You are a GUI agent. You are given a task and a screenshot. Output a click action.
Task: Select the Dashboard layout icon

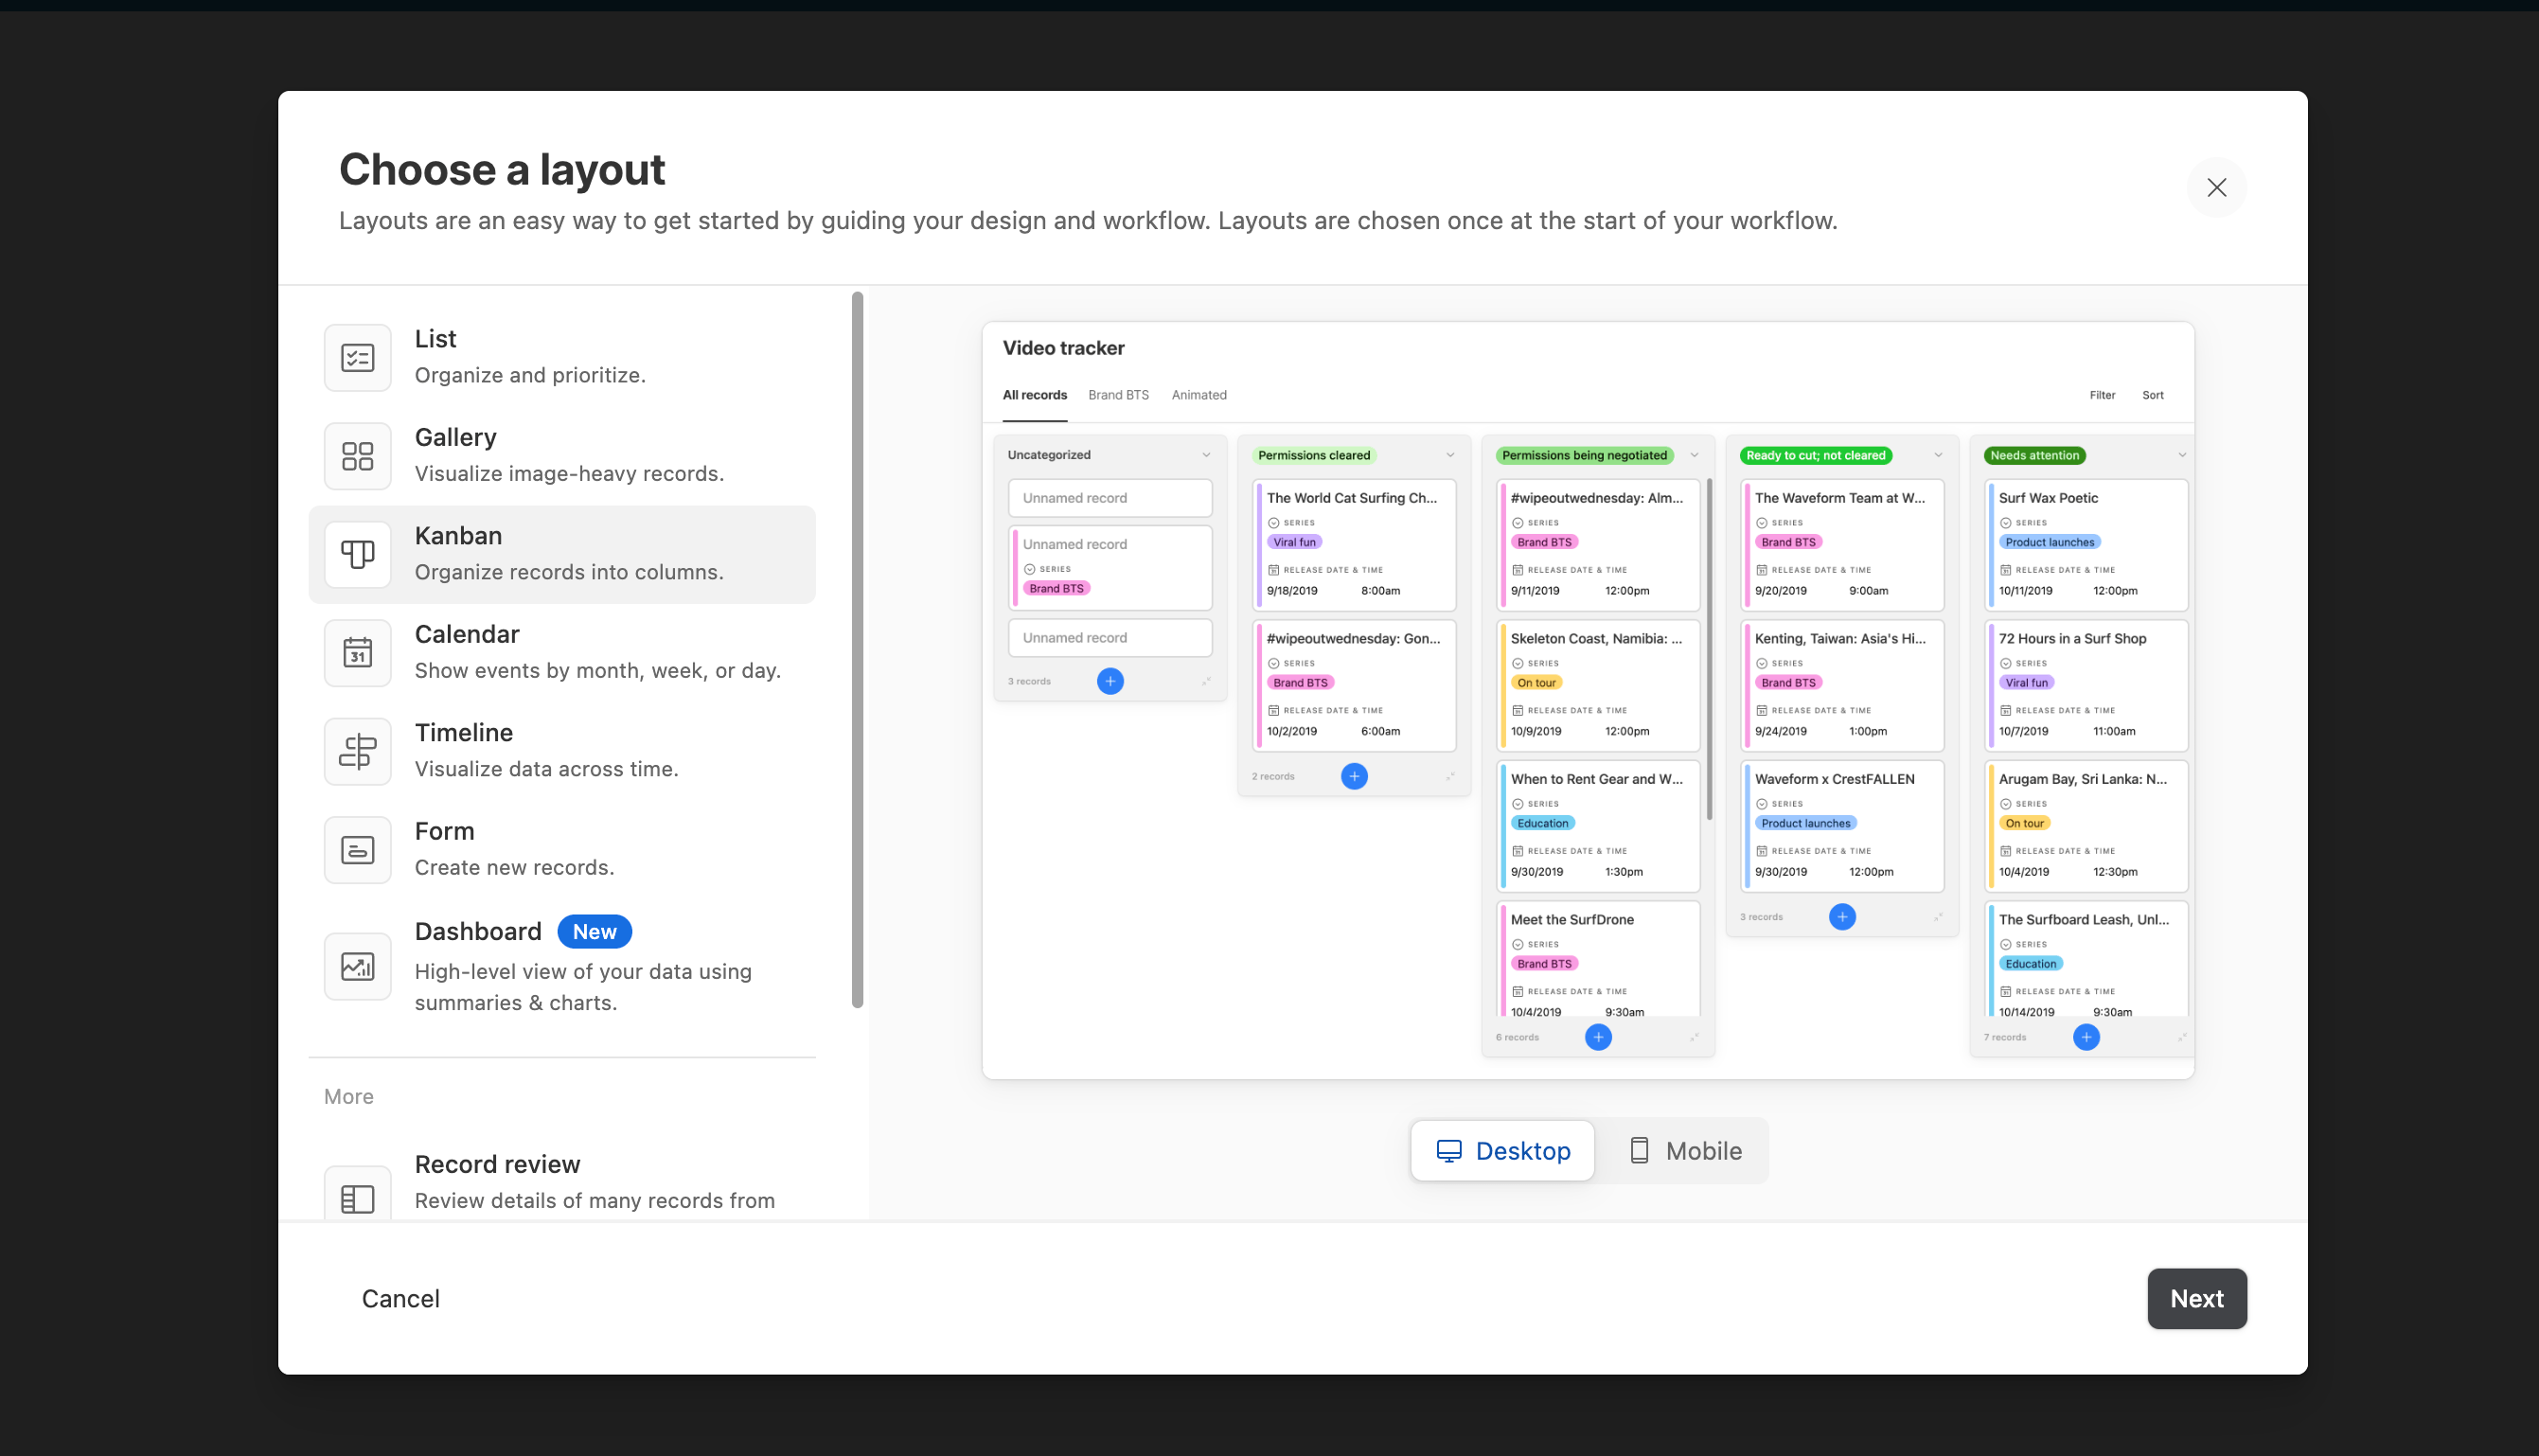click(x=358, y=965)
